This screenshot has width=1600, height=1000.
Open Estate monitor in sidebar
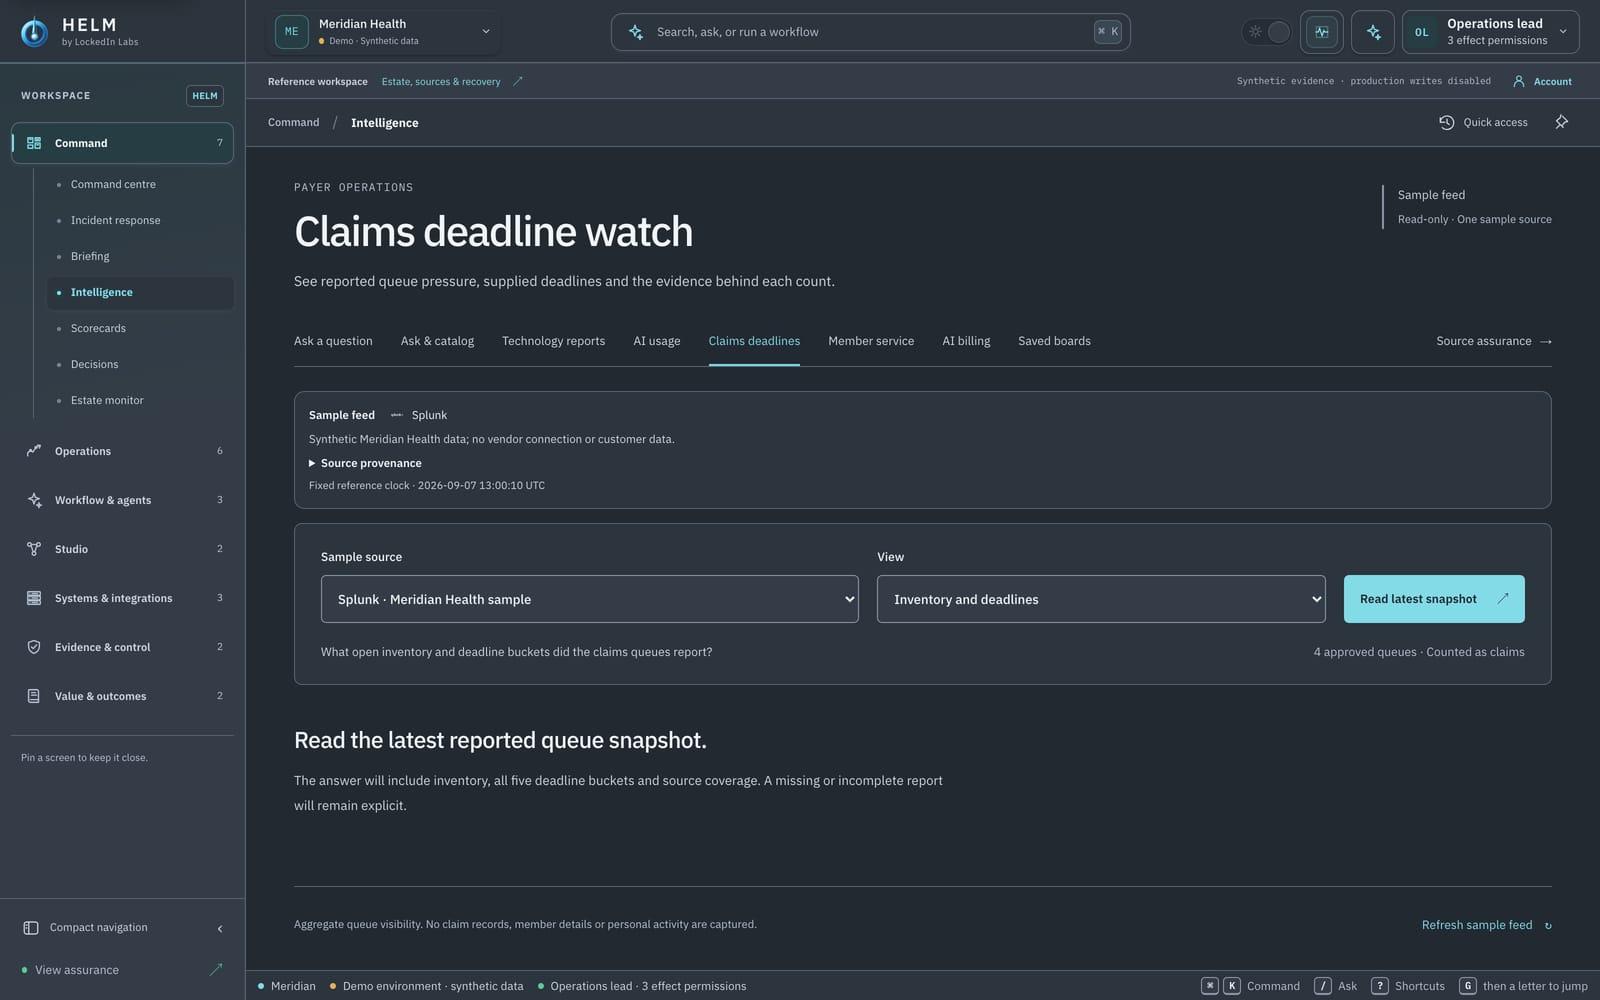[x=140, y=400]
